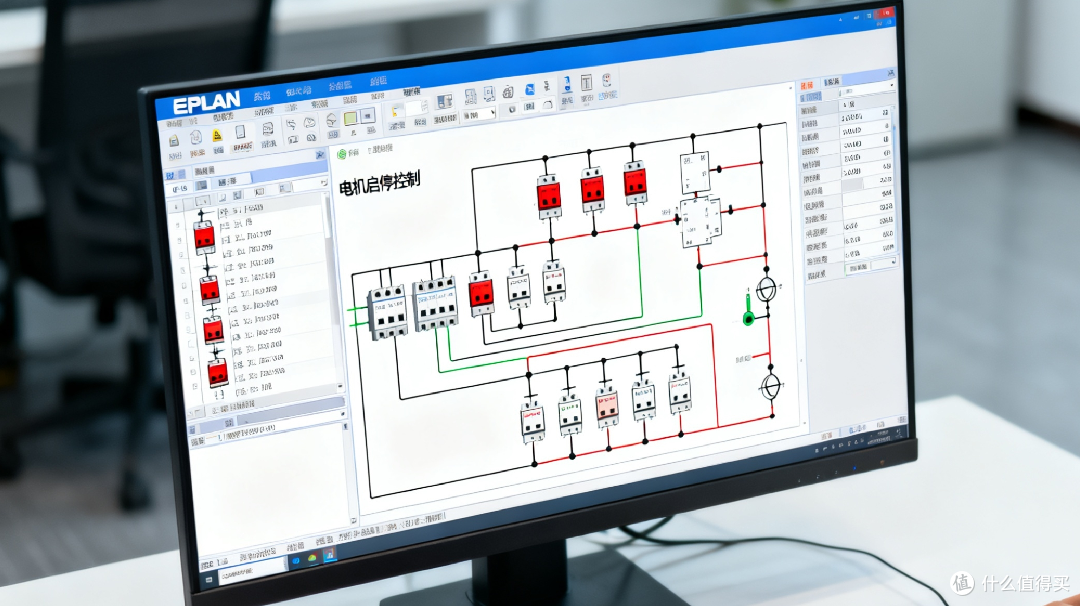
Task: Click the face-shaped icon at ribbon's right end
Action: click(606, 81)
